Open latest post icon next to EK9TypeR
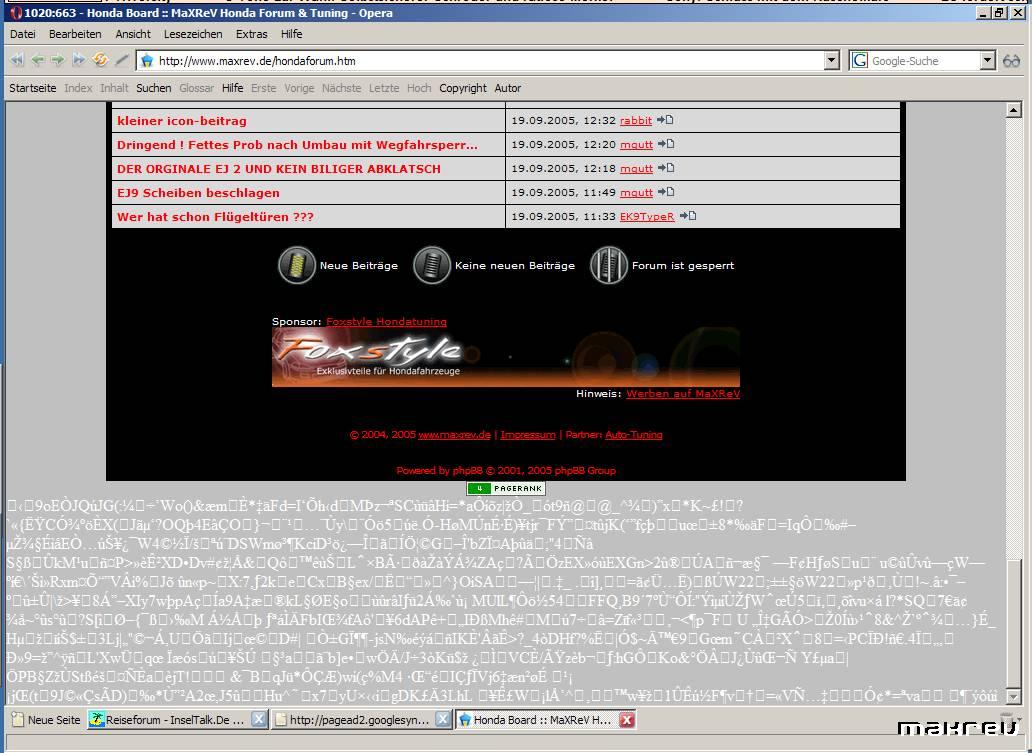This screenshot has height=753, width=1032. click(688, 216)
